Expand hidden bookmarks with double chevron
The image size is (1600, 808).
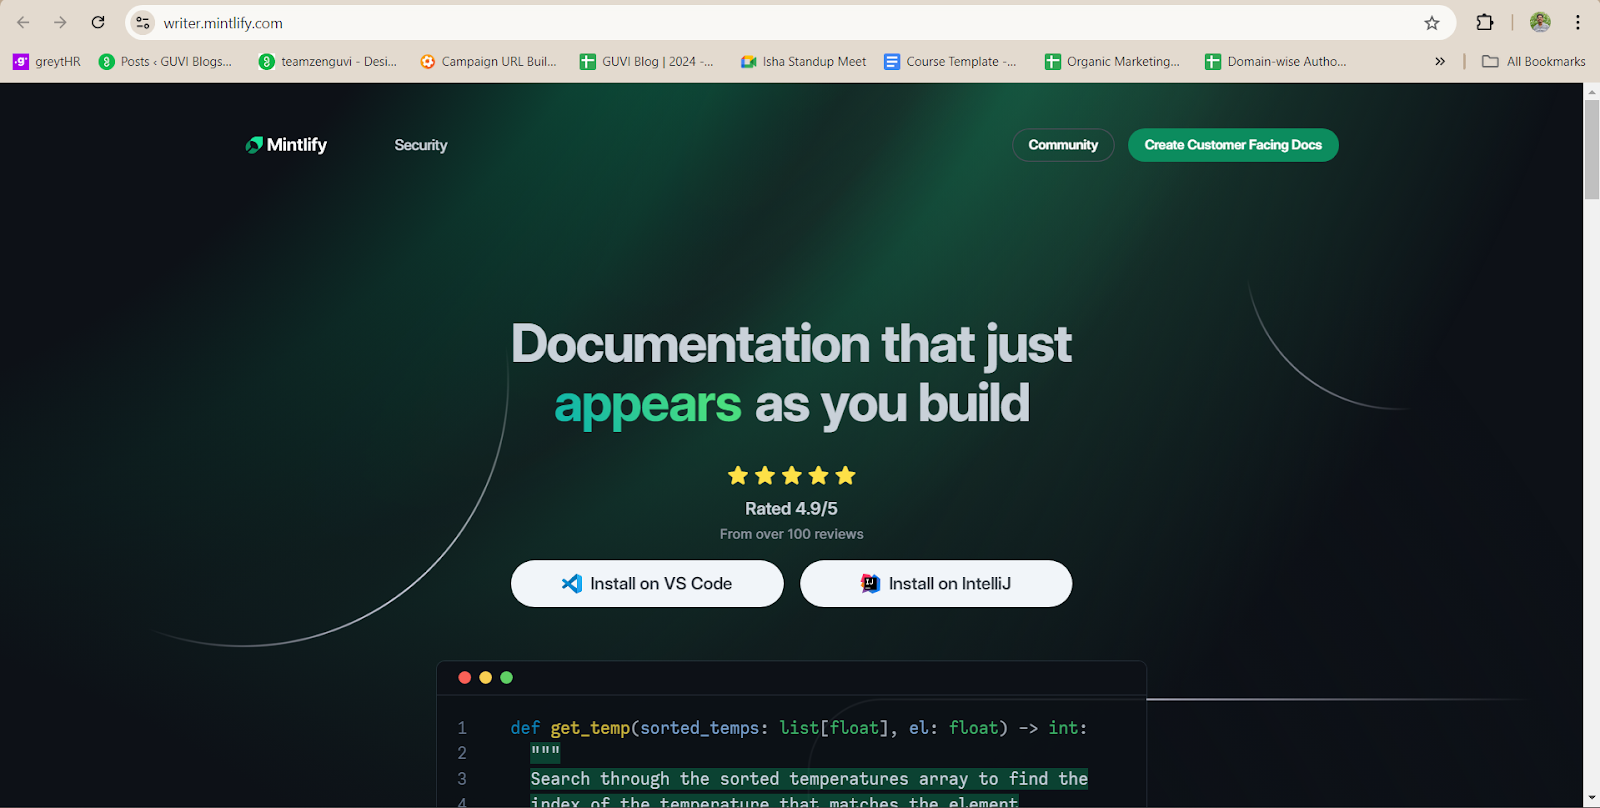[1440, 61]
